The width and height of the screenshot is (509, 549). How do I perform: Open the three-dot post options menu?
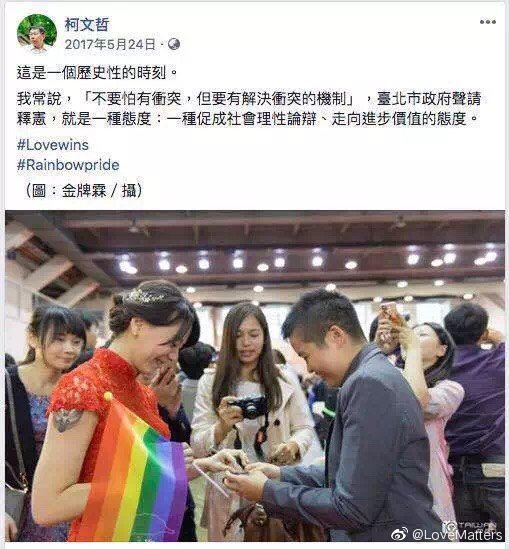(488, 22)
